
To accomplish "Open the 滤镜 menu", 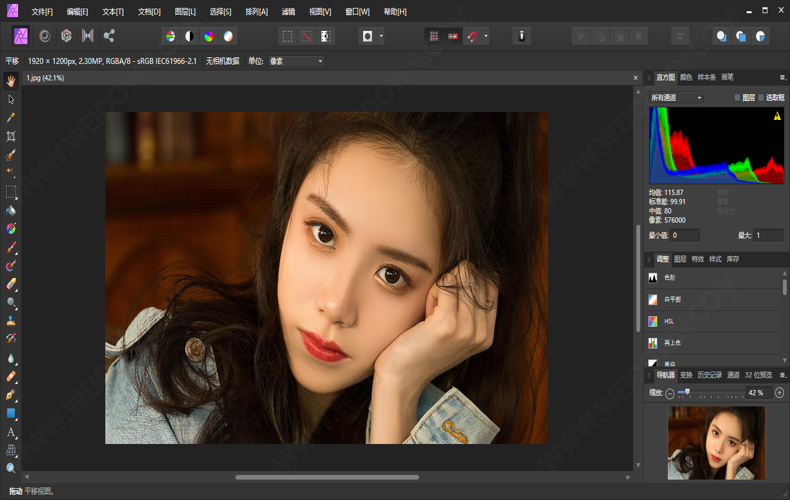I will click(288, 12).
